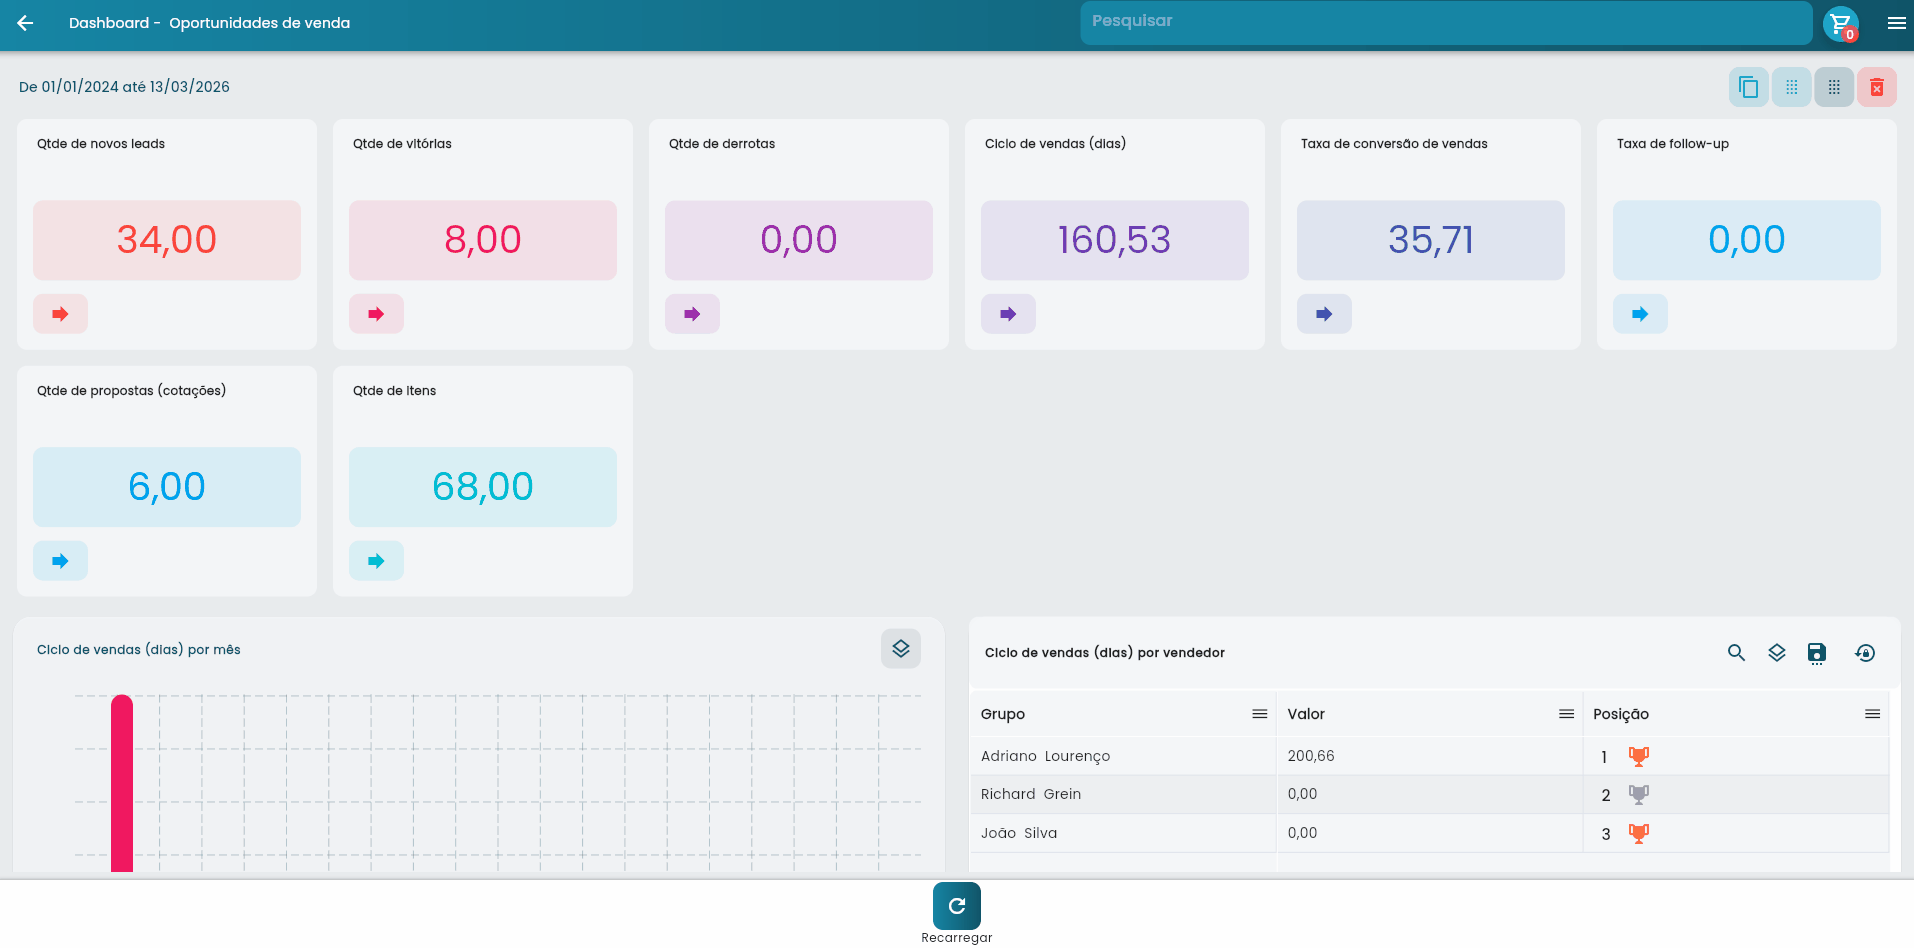
Task: Click the save icon in seller table
Action: [1817, 653]
